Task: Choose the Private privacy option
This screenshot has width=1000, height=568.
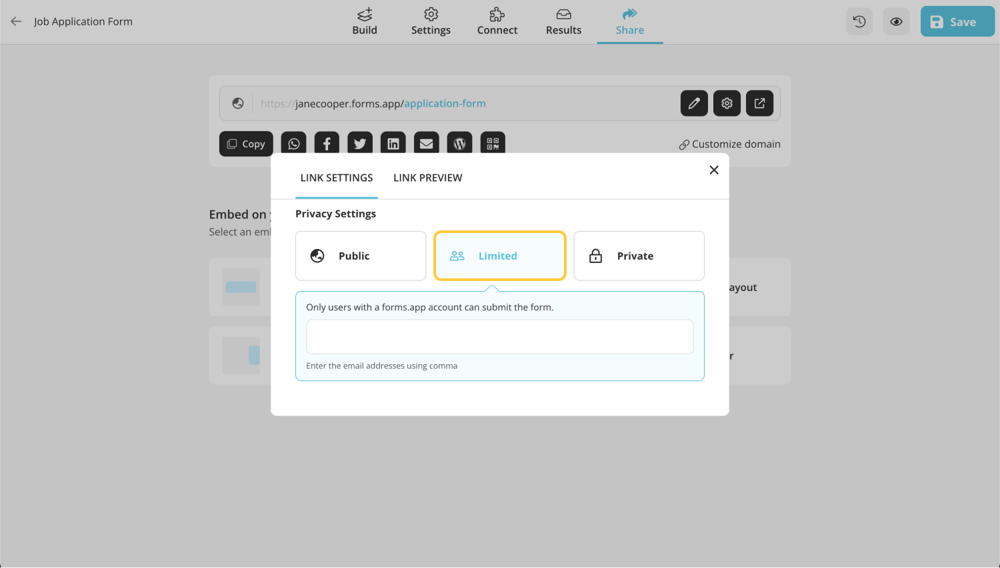Action: pos(639,256)
